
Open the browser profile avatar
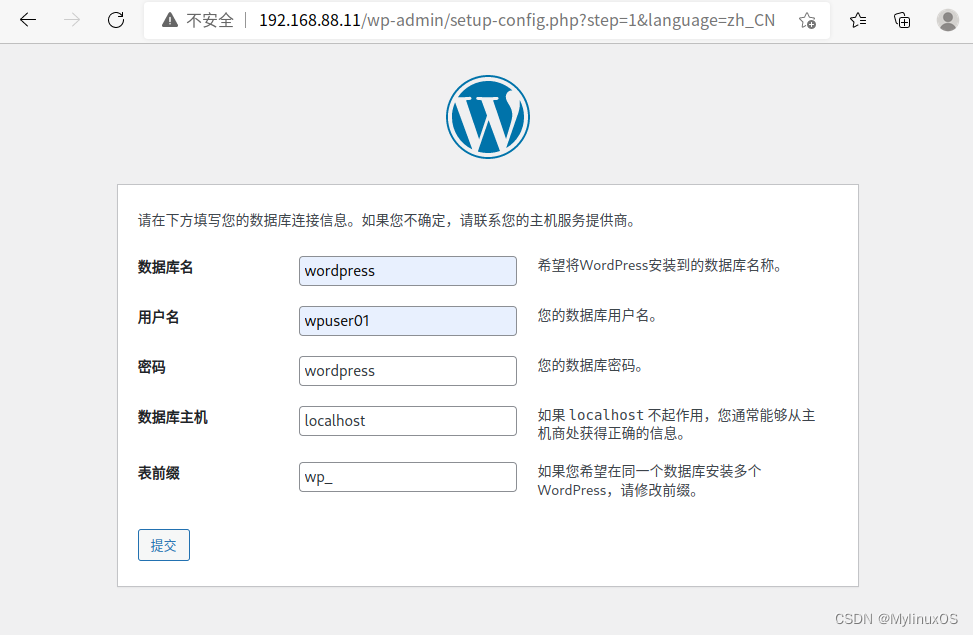point(948,20)
